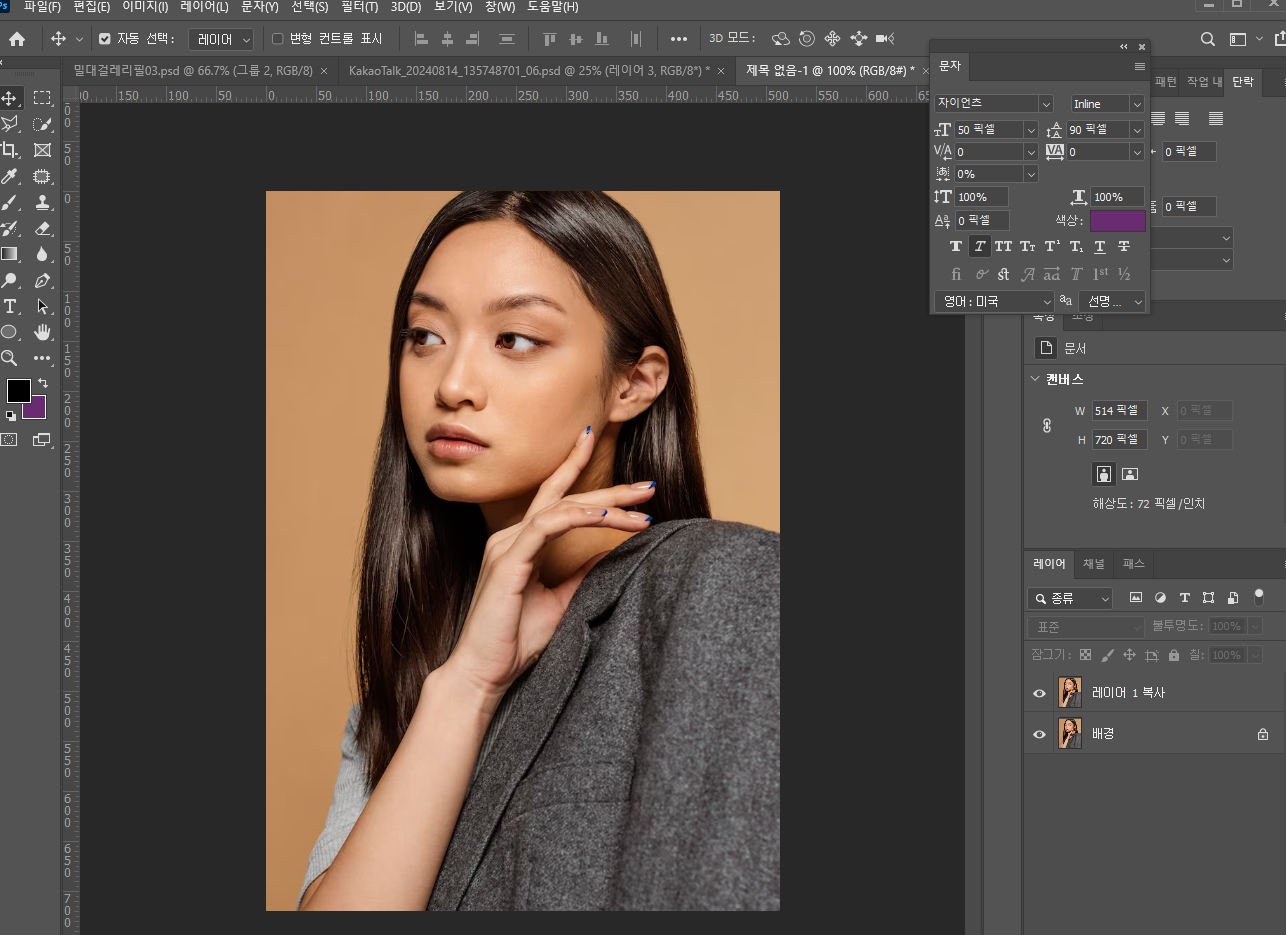The height and width of the screenshot is (935, 1286).
Task: Select the Dodge tool
Action: (10, 280)
